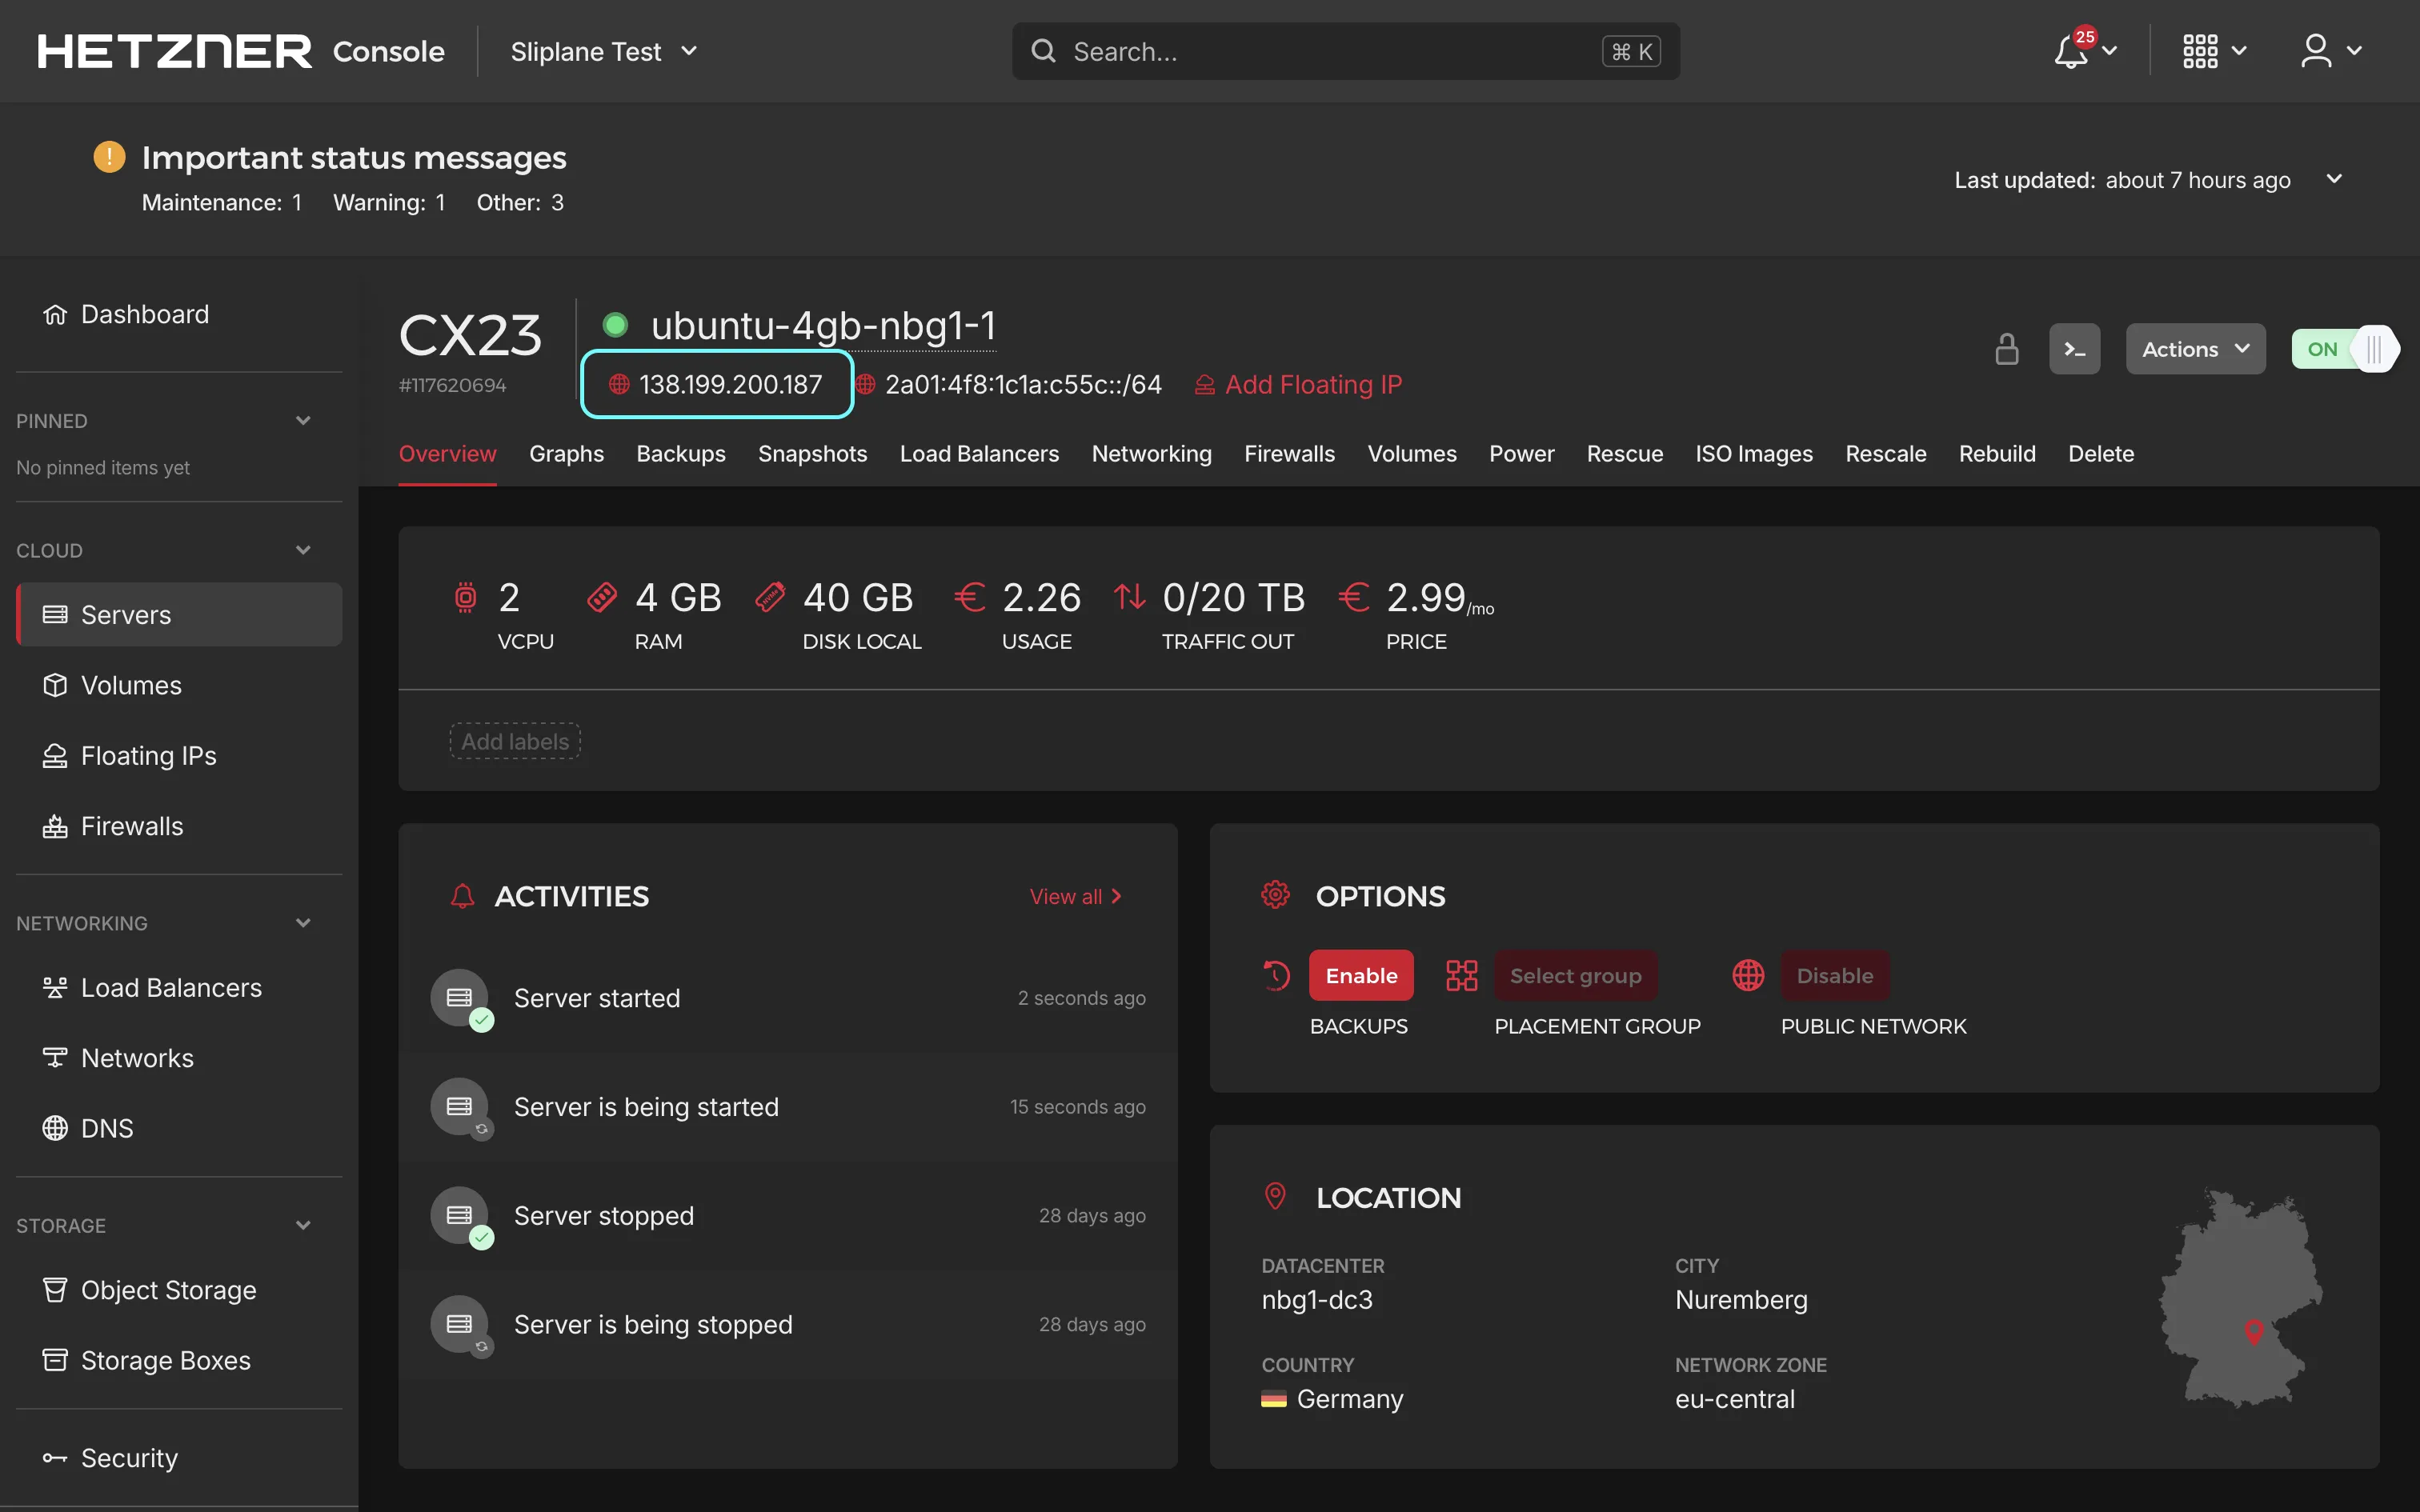Collapse the Cloud sidebar section

coord(303,550)
